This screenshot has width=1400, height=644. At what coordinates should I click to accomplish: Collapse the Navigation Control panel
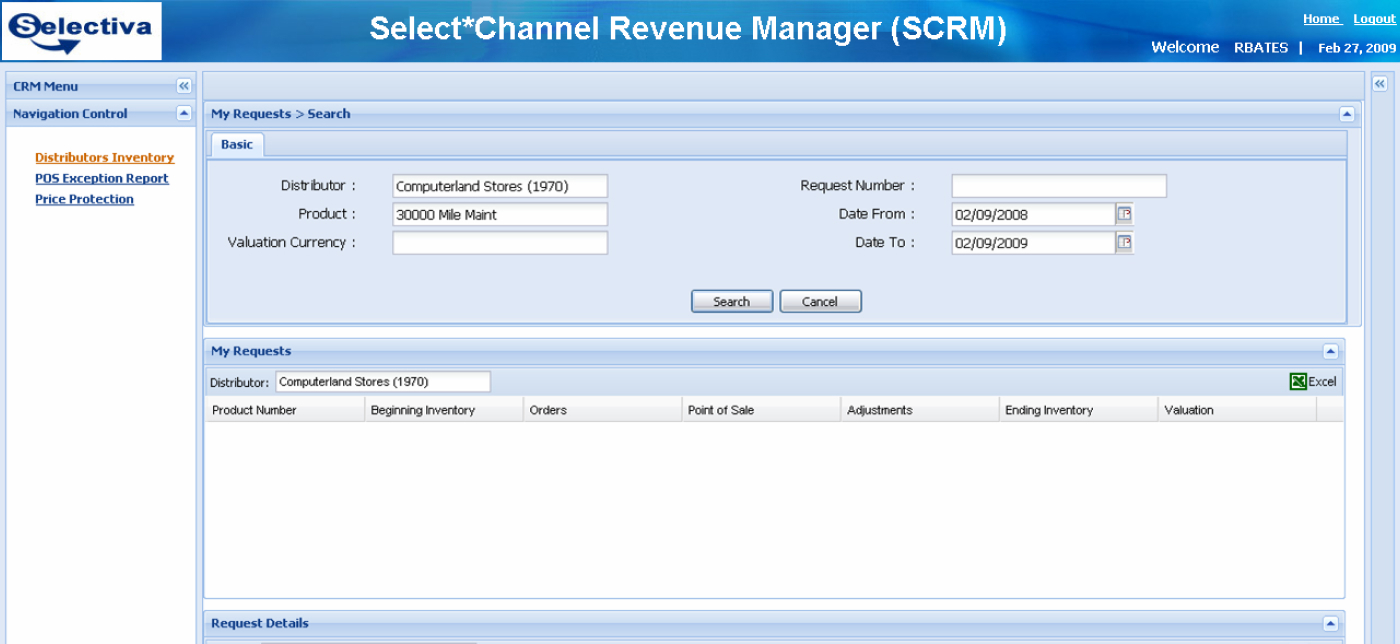183,113
